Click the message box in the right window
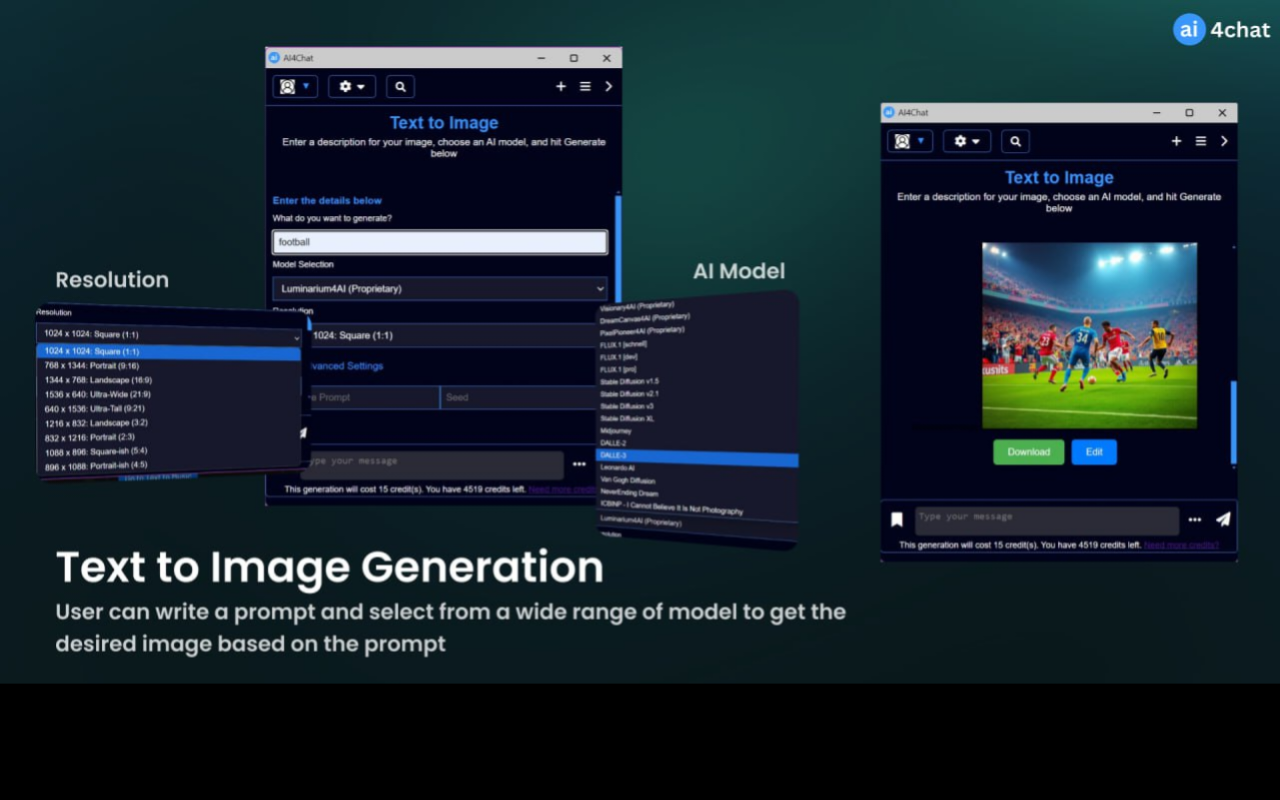This screenshot has width=1280, height=800. point(1047,520)
